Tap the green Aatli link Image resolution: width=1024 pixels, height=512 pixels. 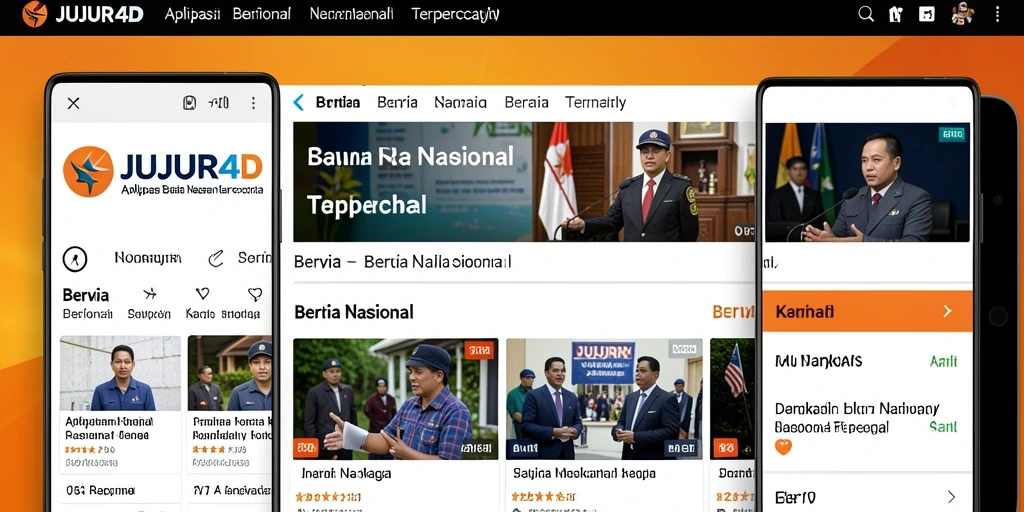[943, 361]
